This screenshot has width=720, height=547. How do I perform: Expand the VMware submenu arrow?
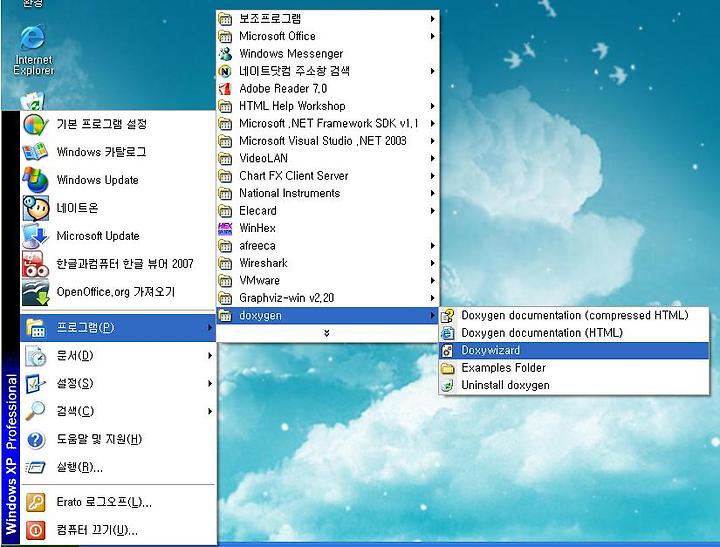(x=433, y=281)
